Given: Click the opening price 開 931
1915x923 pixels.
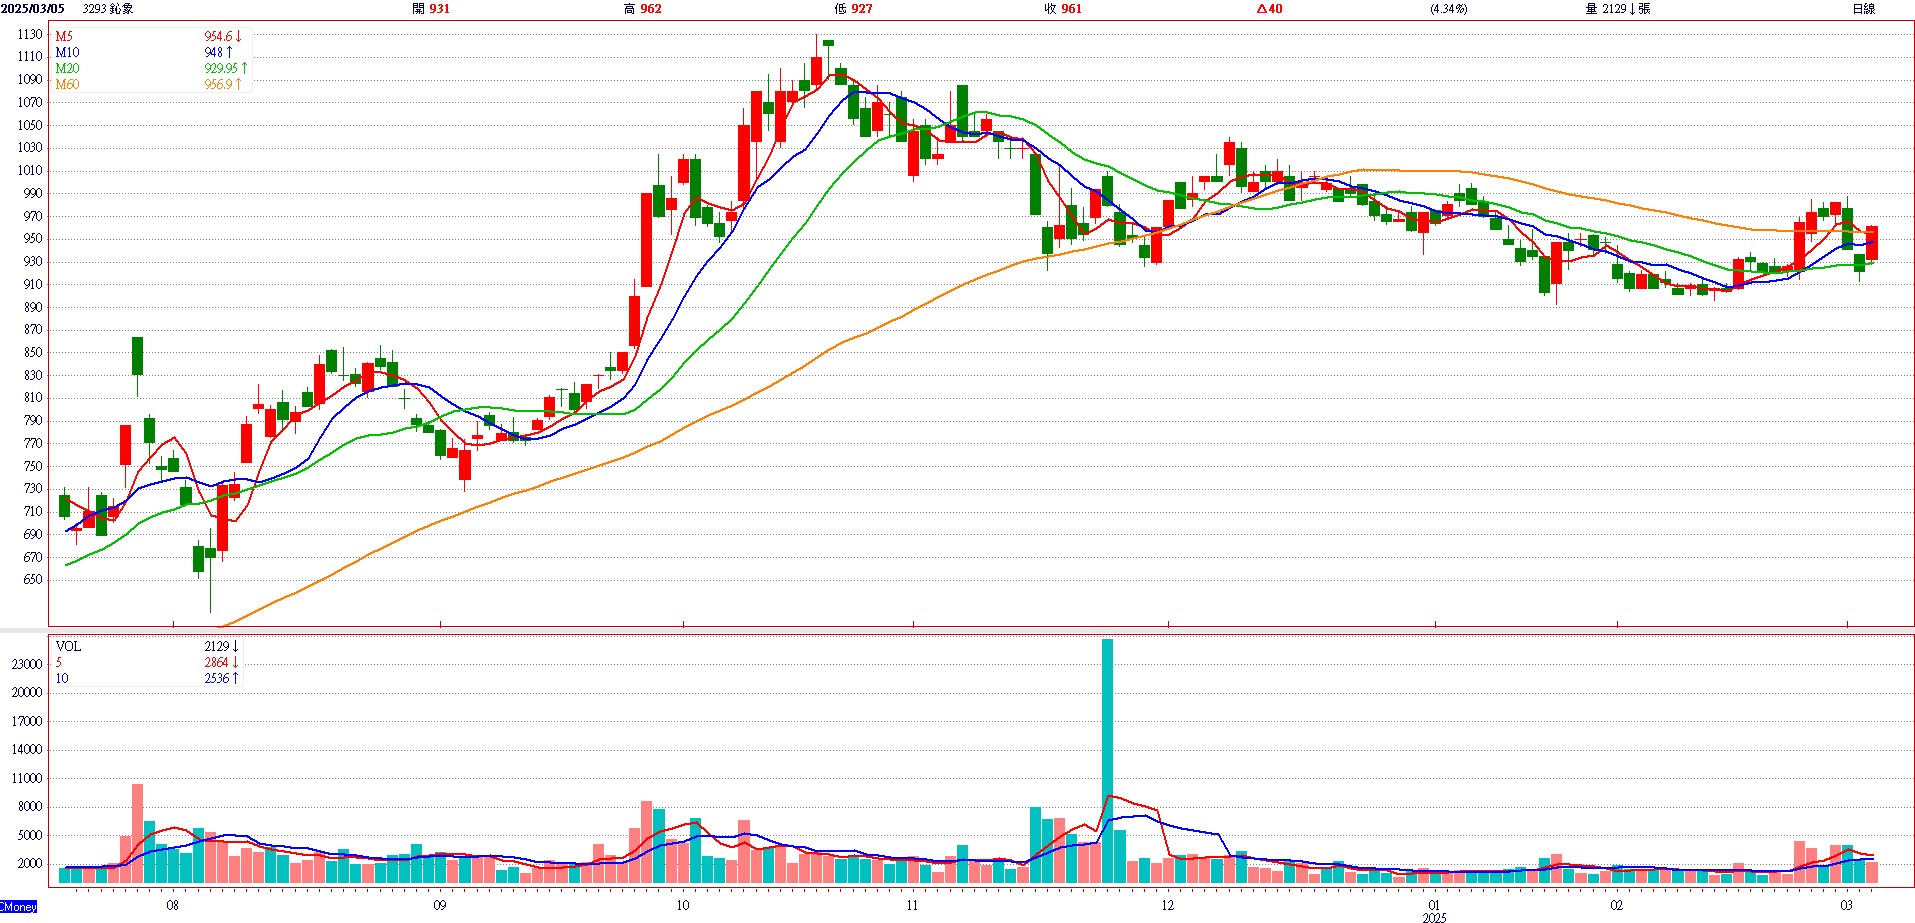Looking at the screenshot, I should coord(431,9).
